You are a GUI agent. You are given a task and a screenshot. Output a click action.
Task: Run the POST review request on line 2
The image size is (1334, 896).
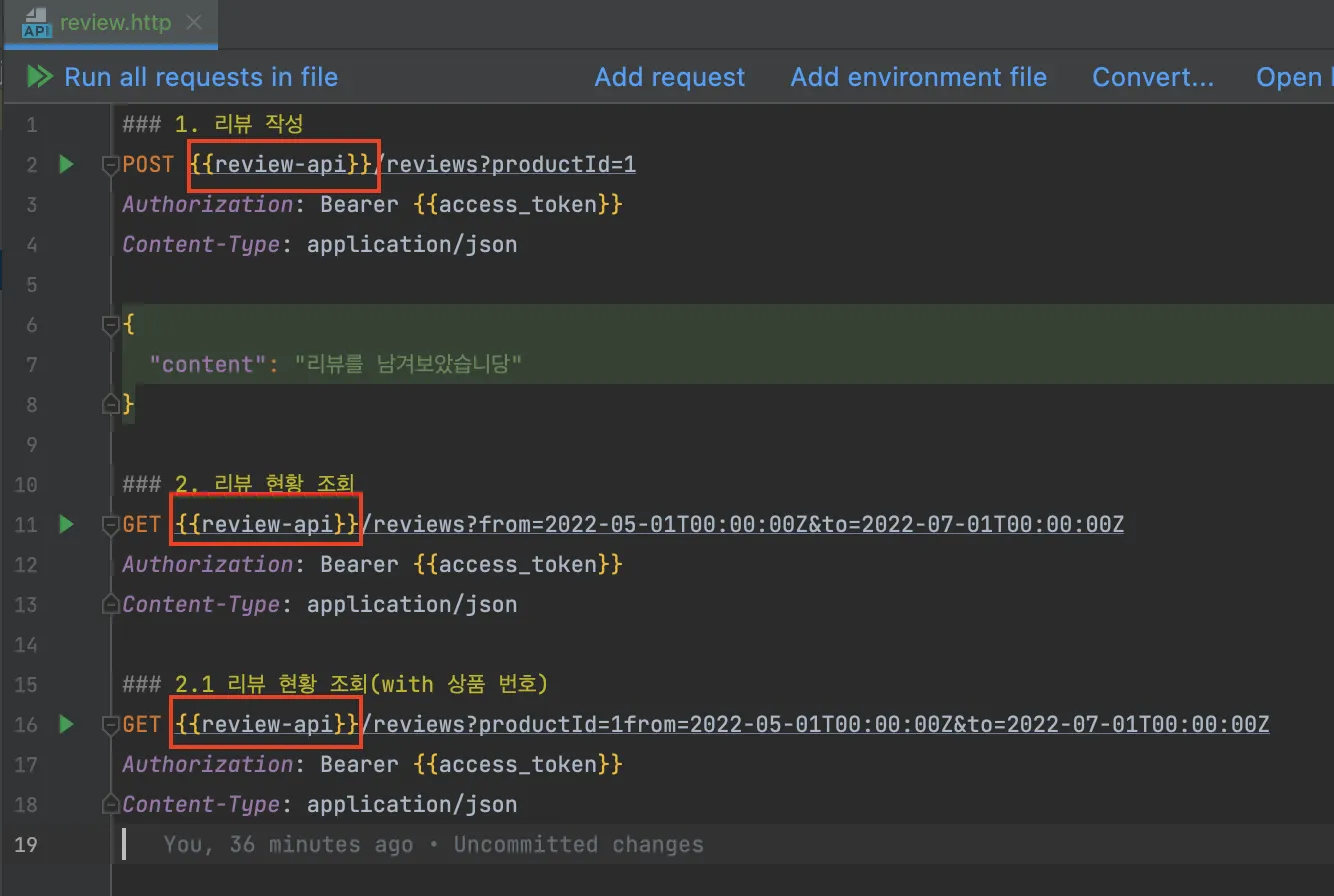pos(66,164)
